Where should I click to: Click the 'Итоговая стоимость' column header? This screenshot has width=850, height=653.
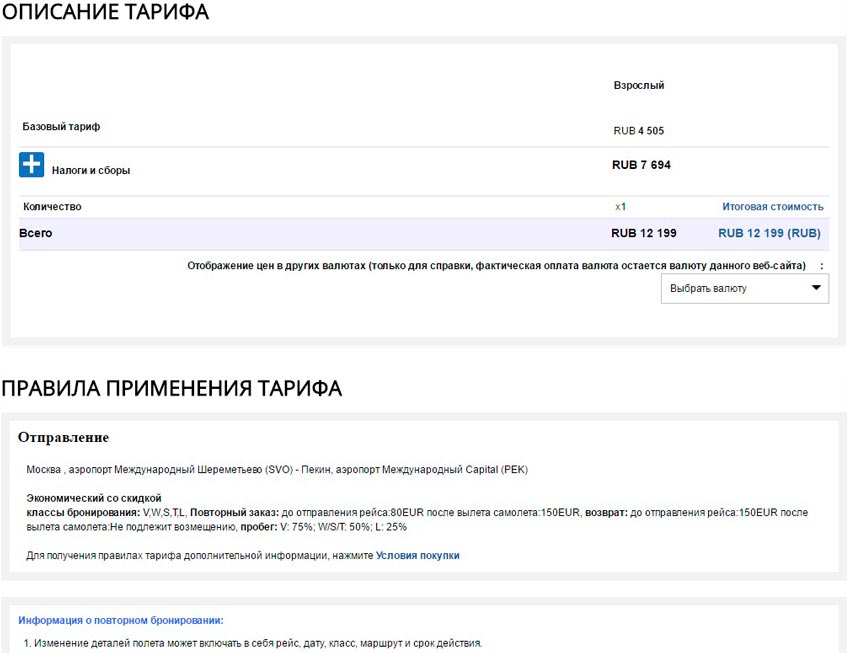[x=772, y=207]
